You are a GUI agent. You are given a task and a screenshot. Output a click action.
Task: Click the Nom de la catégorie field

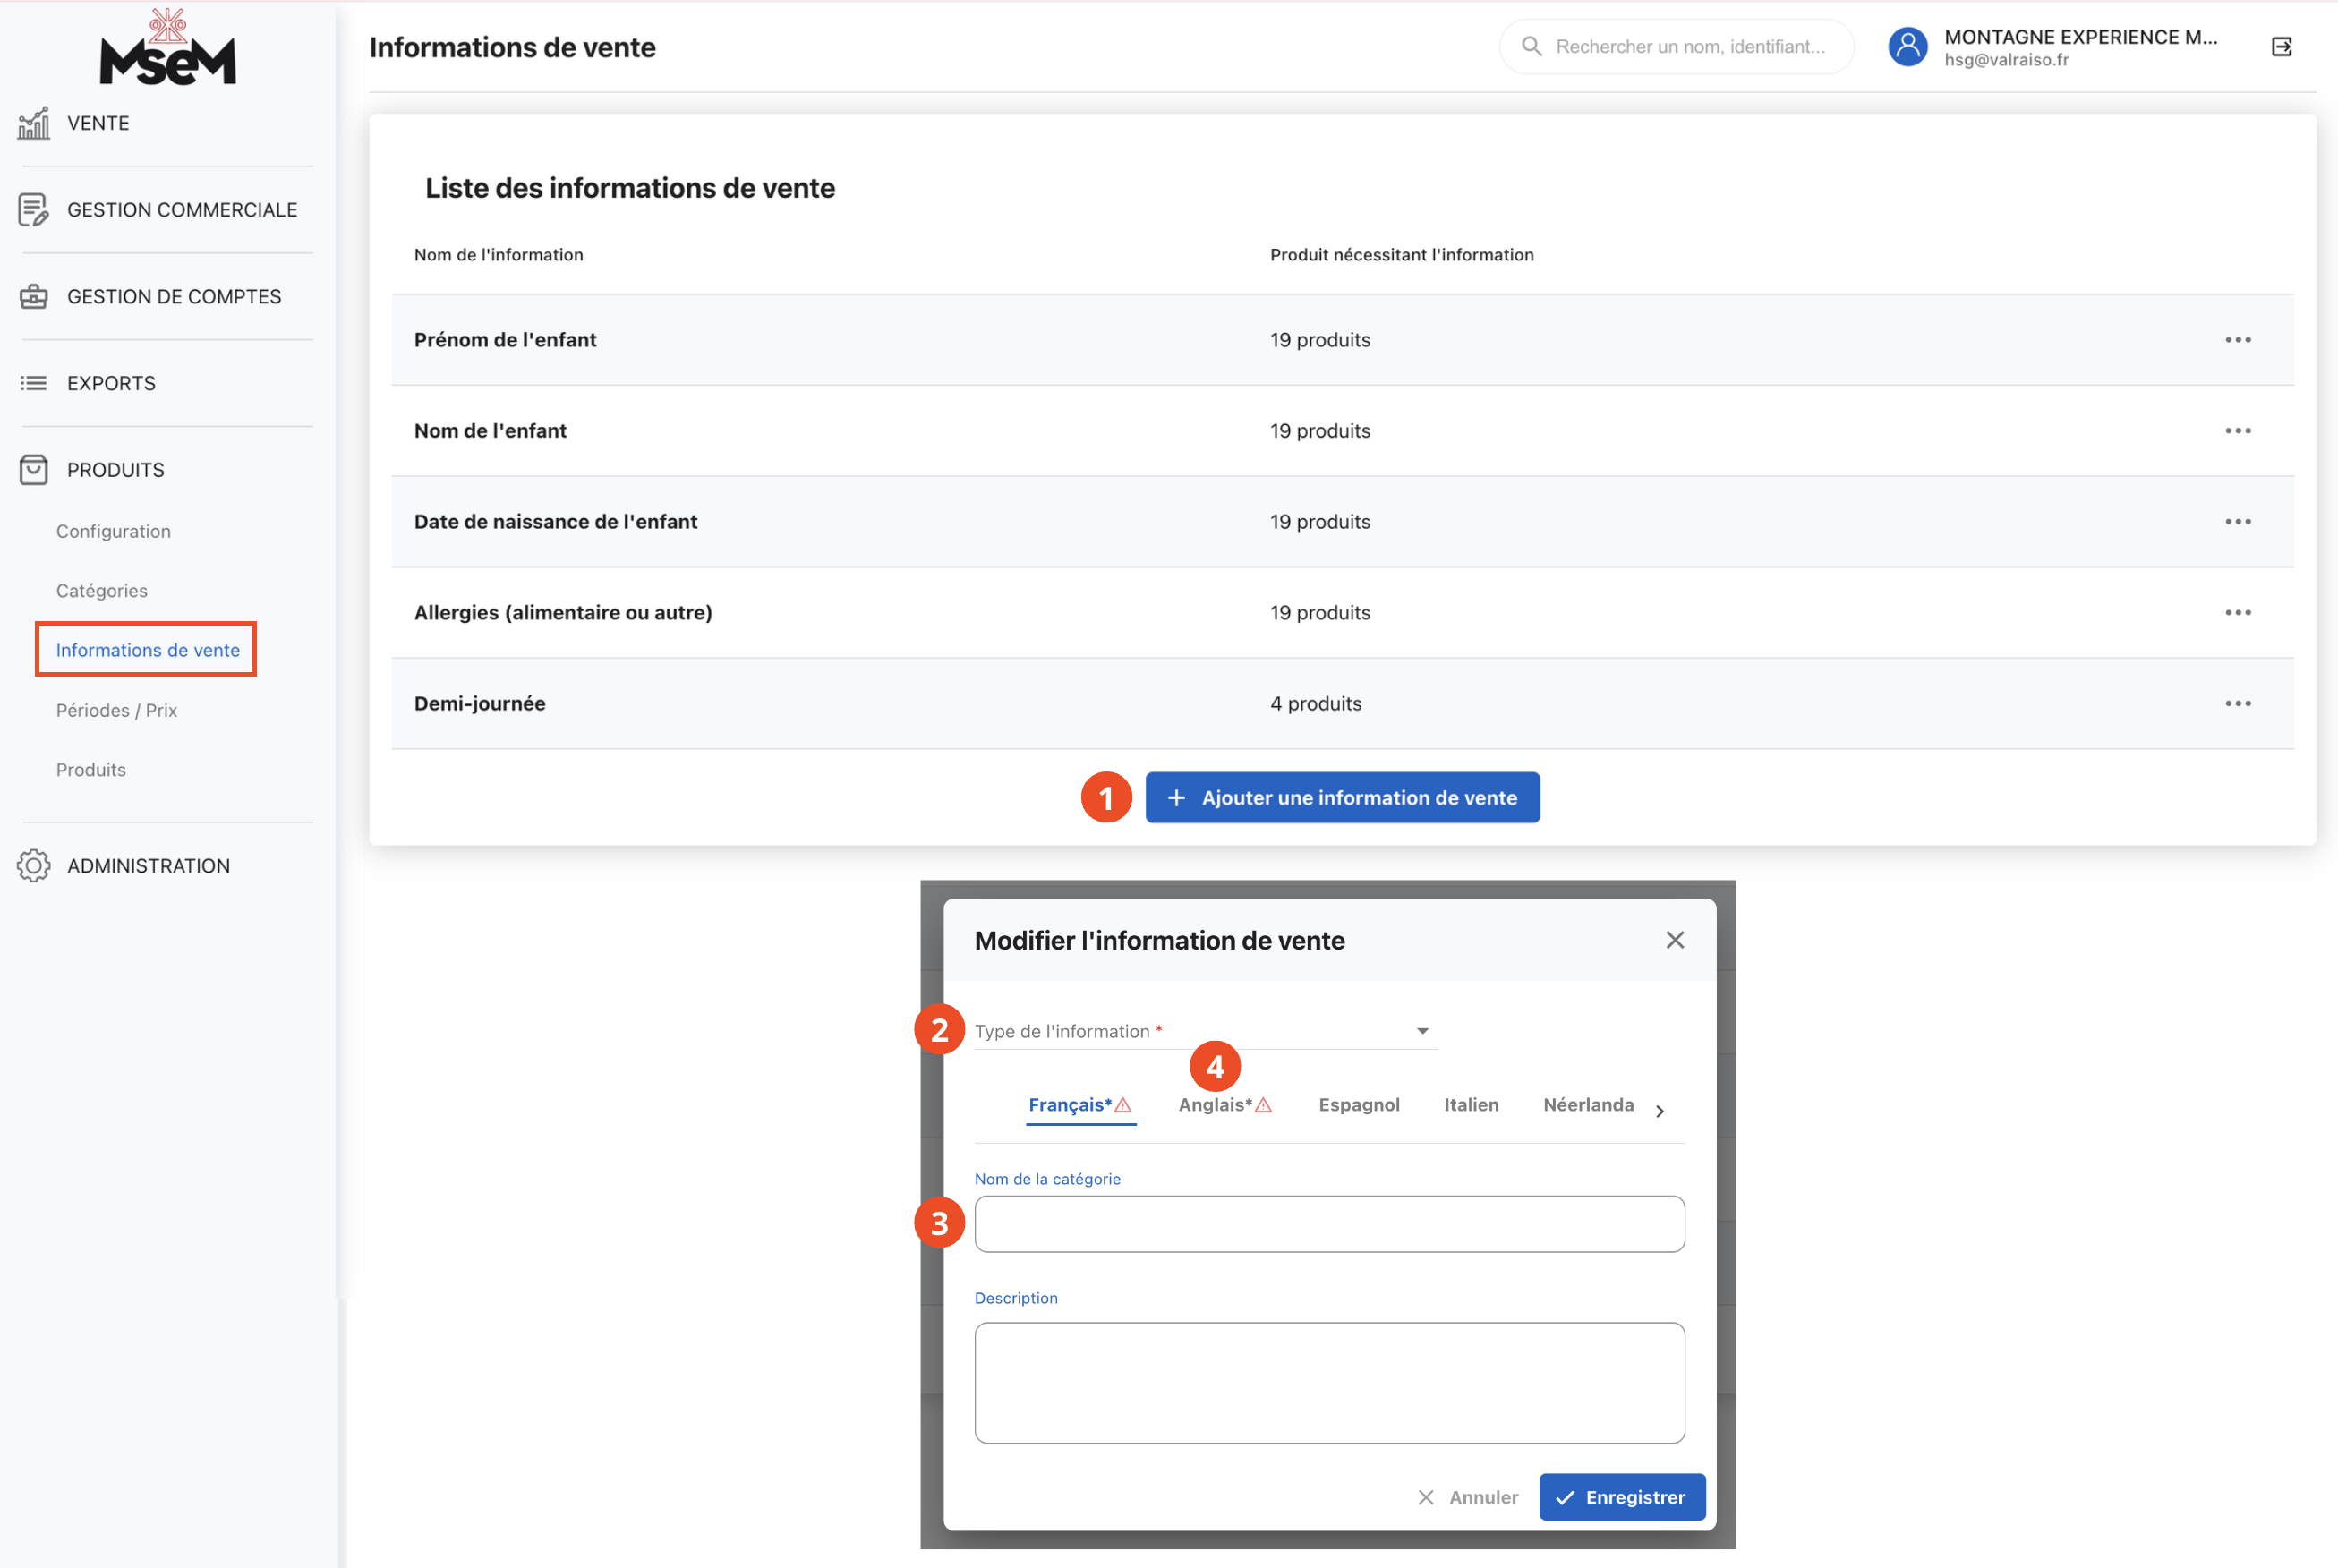1328,1224
